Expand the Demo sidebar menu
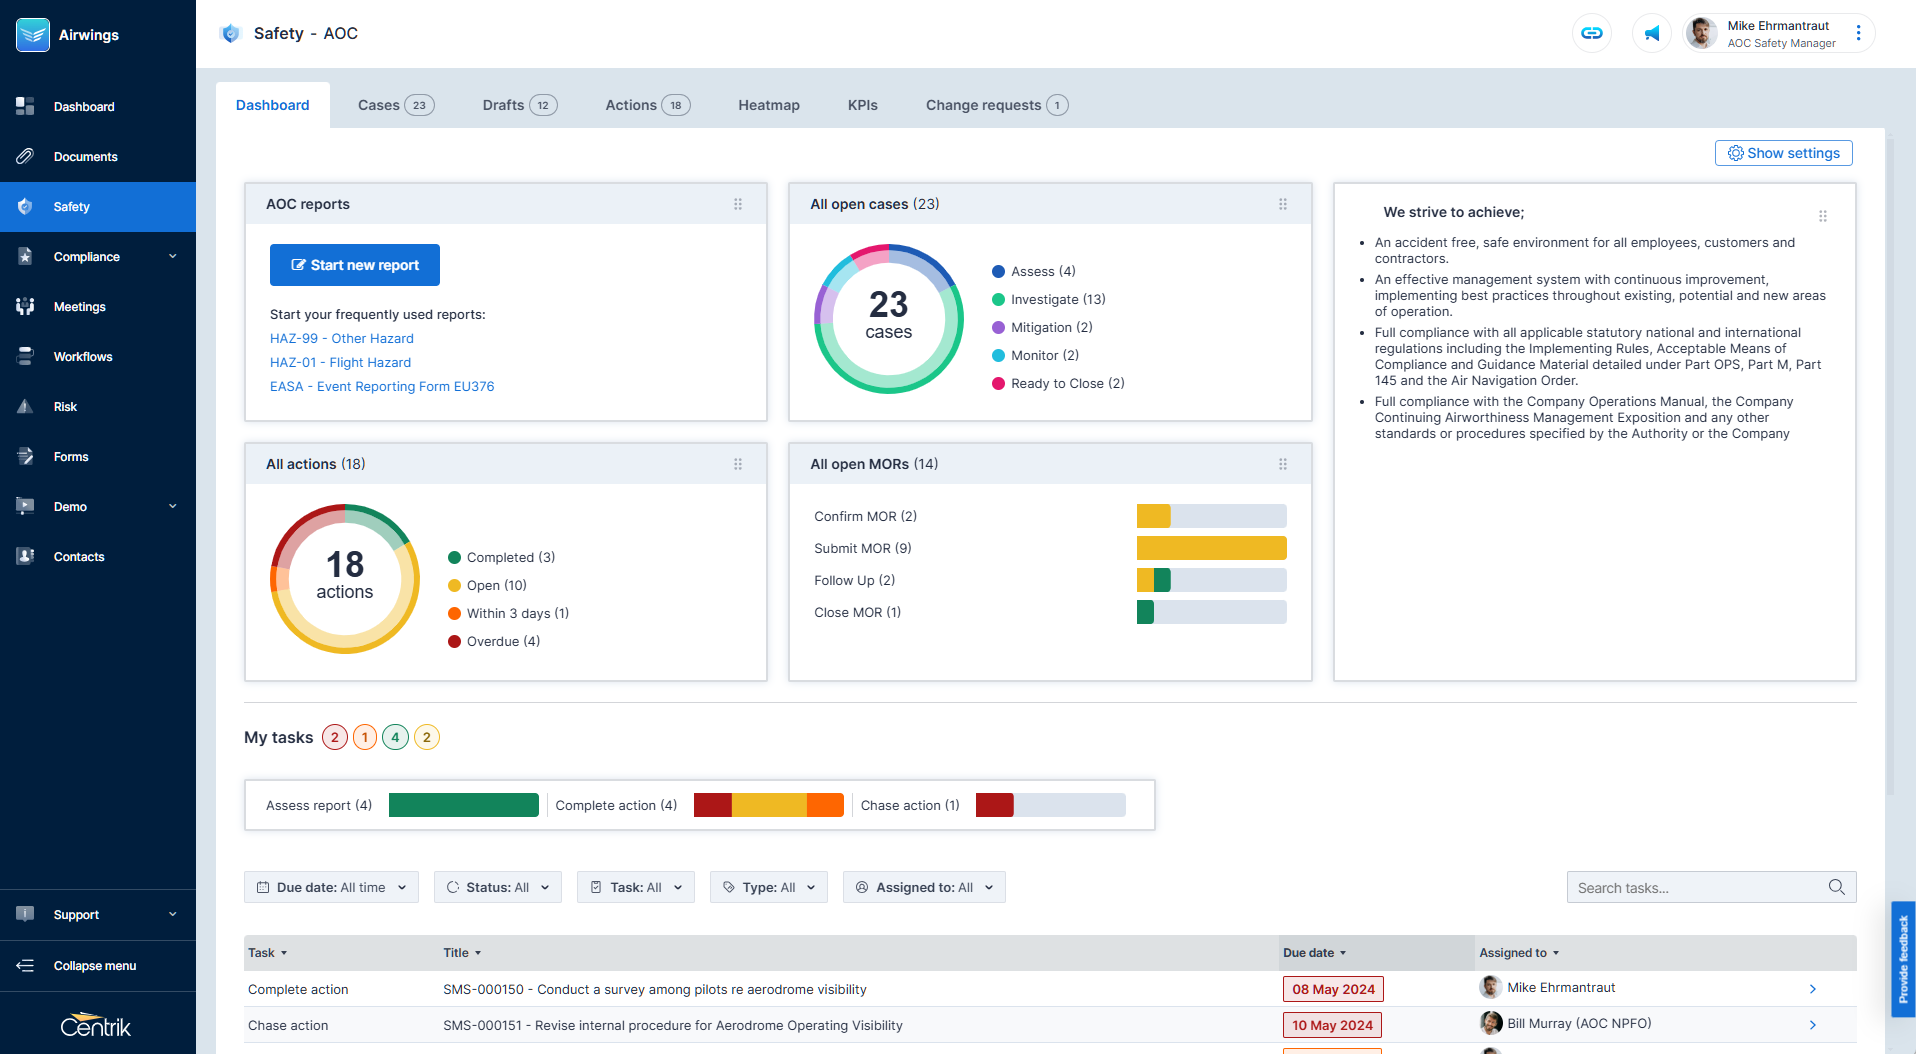The image size is (1916, 1054). pyautogui.click(x=98, y=507)
